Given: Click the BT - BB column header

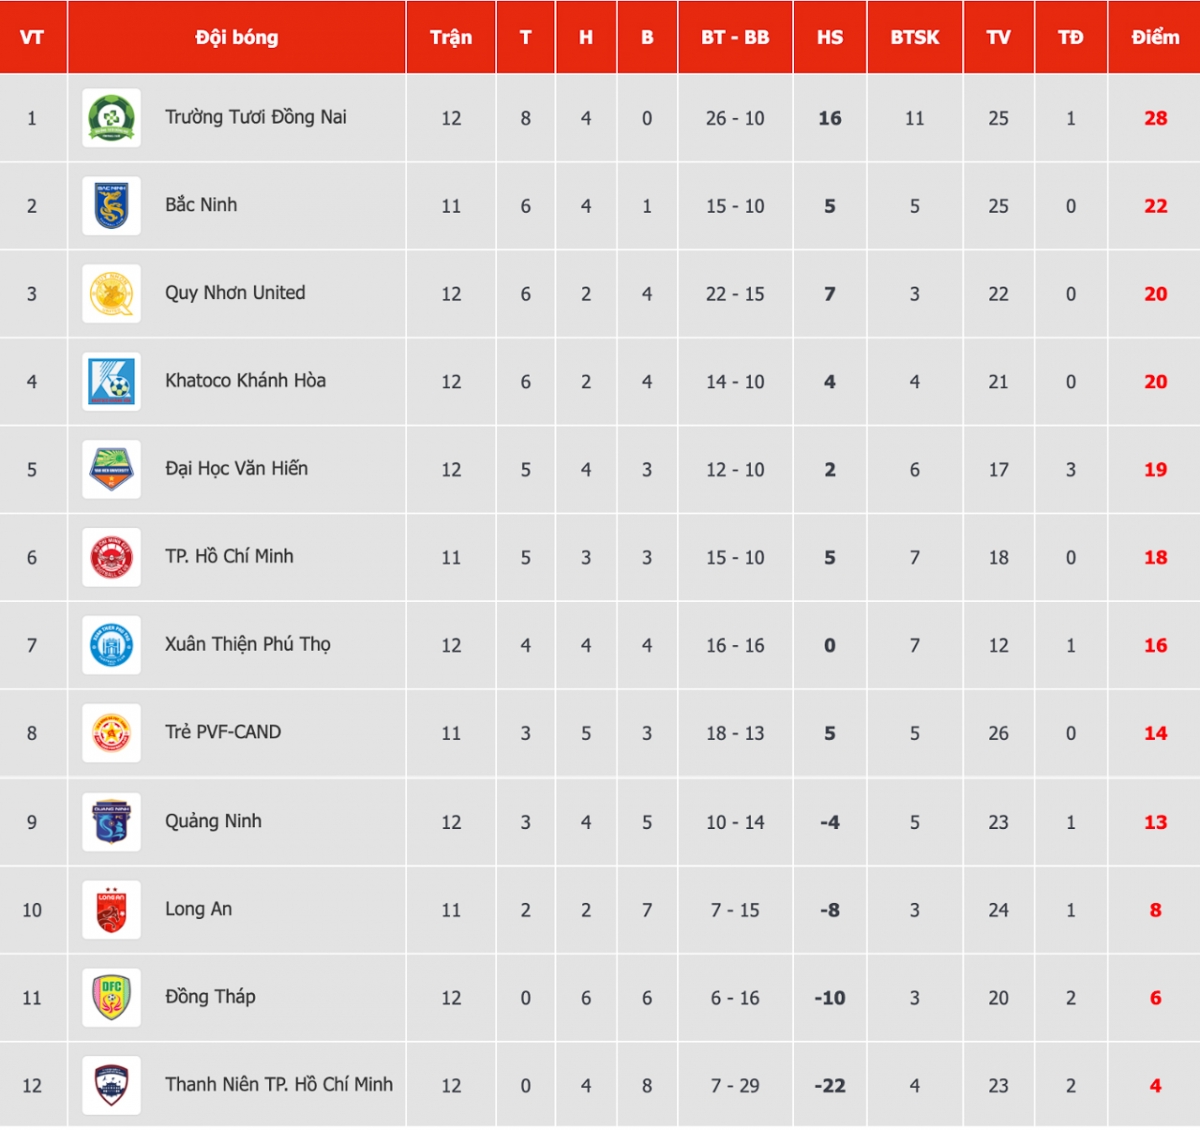Looking at the screenshot, I should tap(735, 37).
